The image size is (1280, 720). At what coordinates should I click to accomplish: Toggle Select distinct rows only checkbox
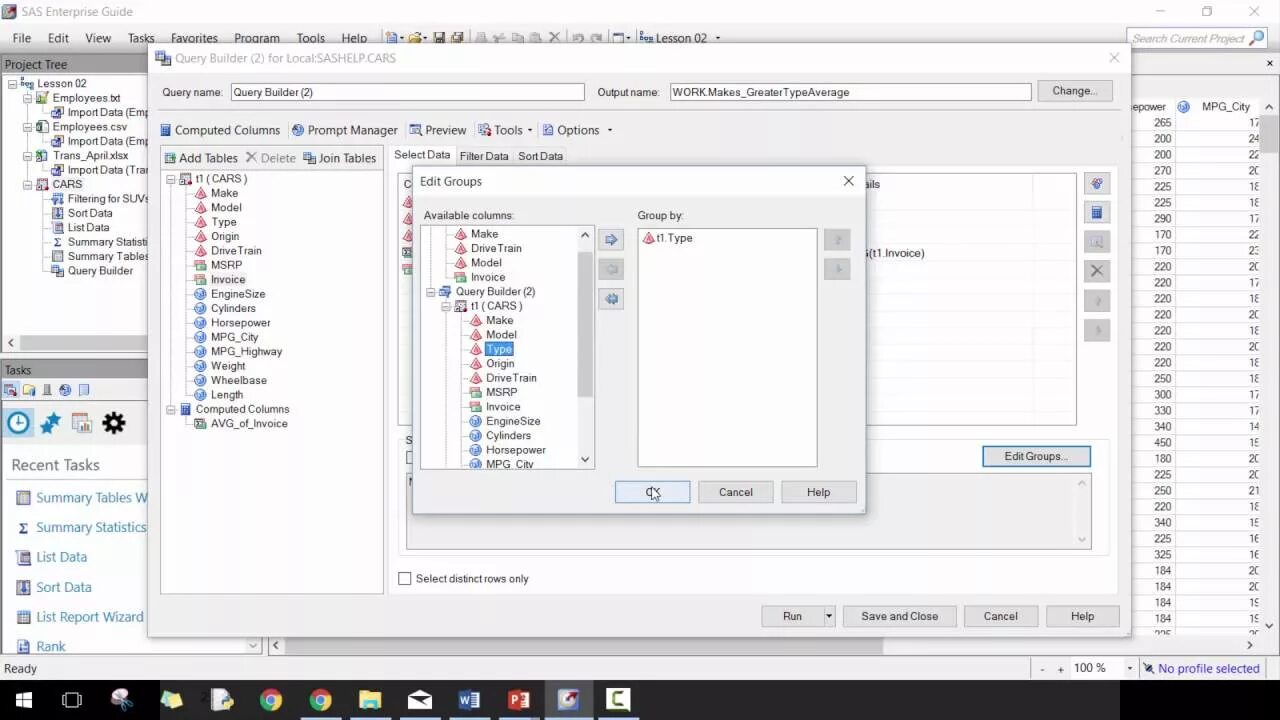405,579
